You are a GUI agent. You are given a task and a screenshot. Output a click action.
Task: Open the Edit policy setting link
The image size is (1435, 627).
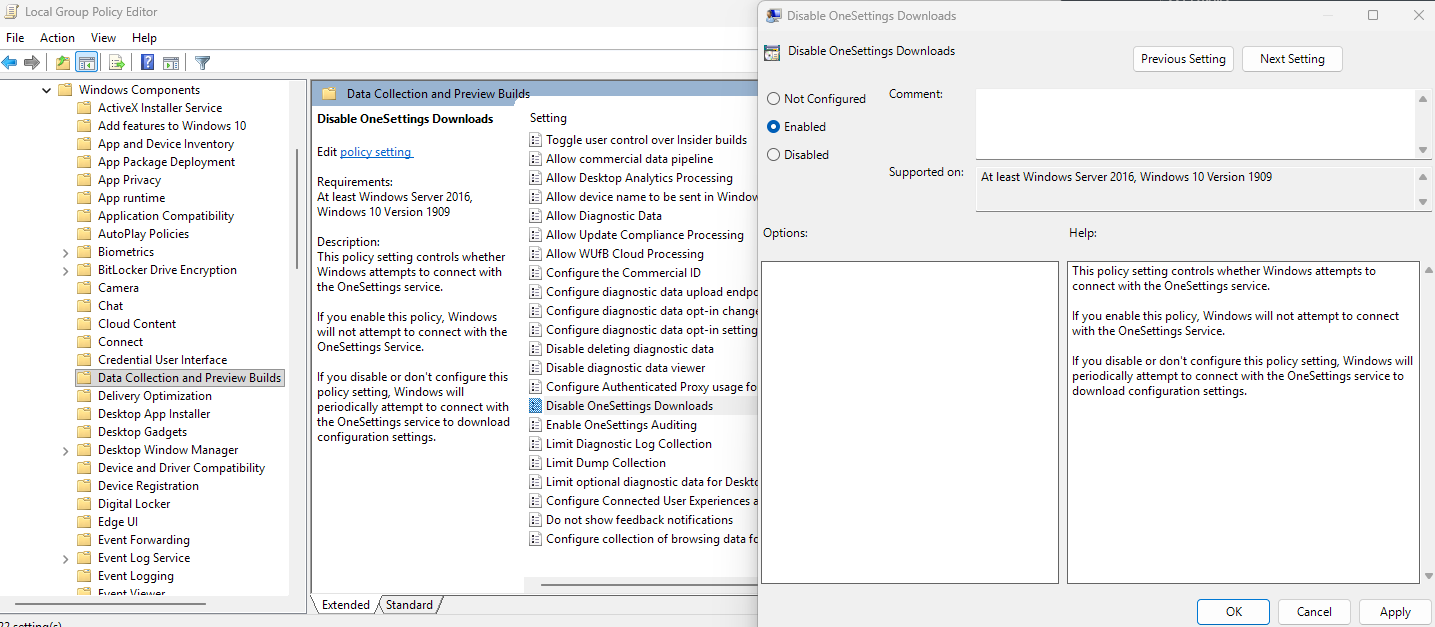click(376, 152)
